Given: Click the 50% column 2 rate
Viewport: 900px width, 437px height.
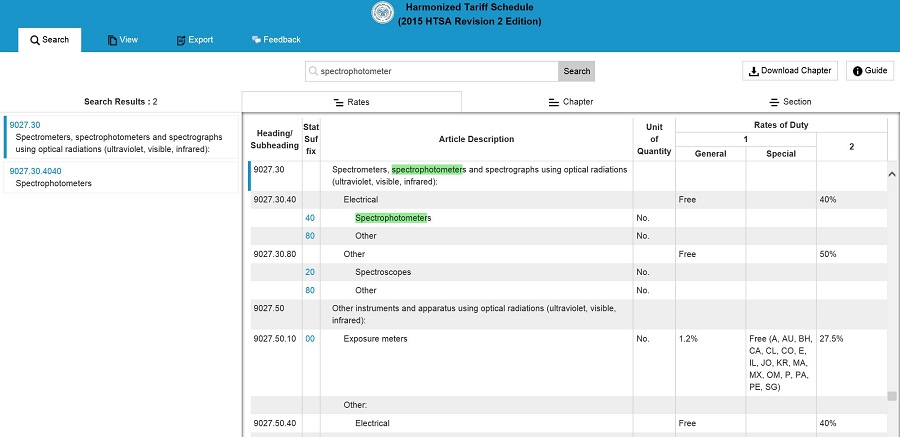Looking at the screenshot, I should click(827, 254).
